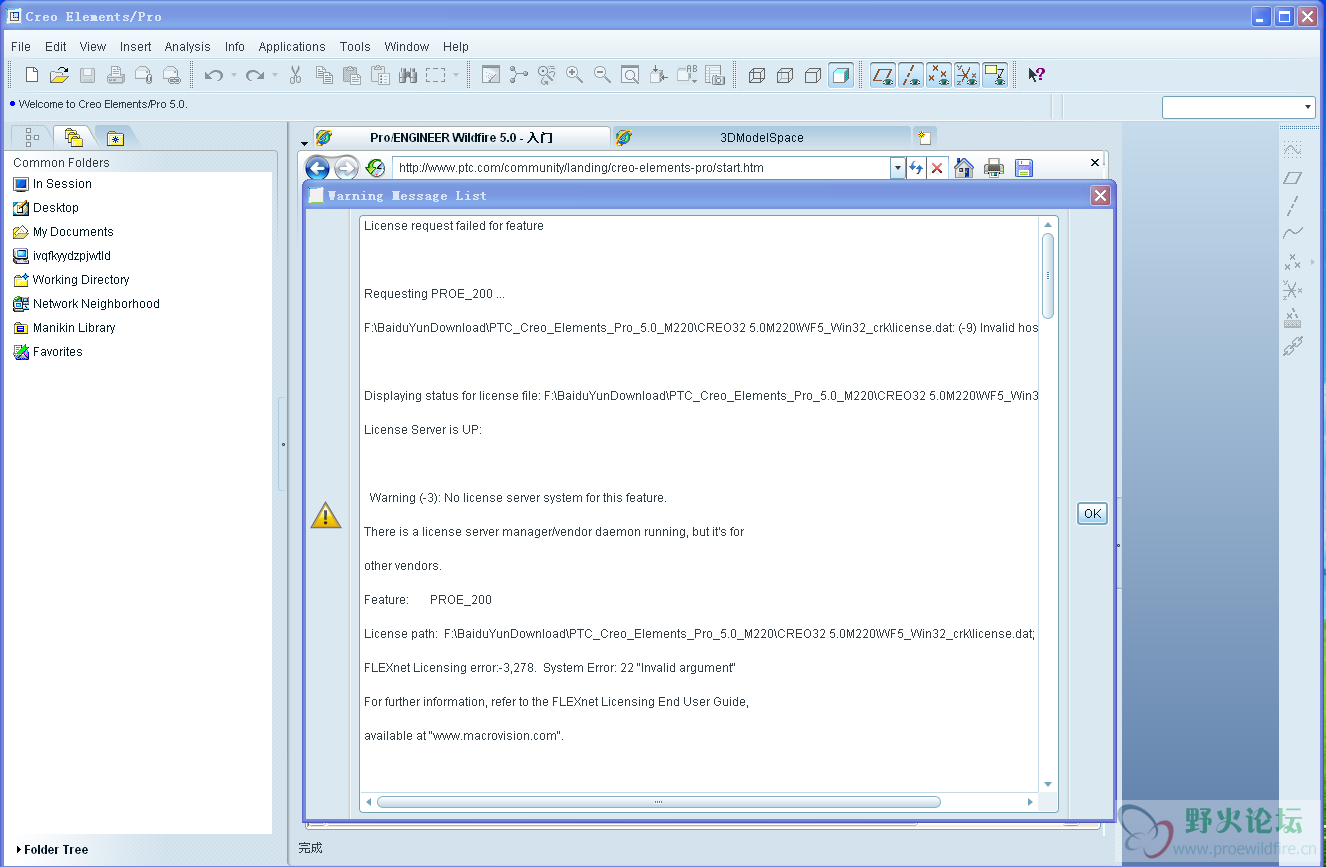The height and width of the screenshot is (867, 1326).
Task: Open the In Session folder
Action: [52, 184]
